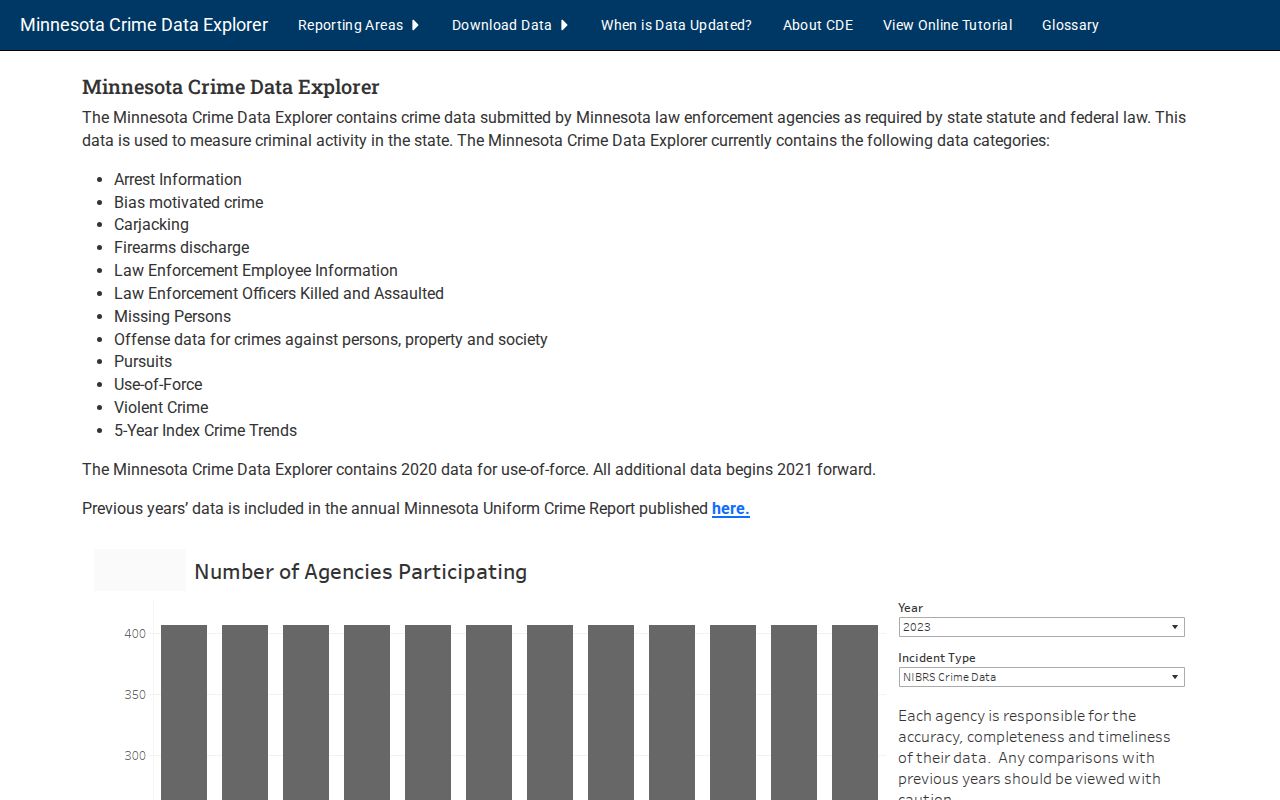Select 'Law Enforcement Employee Information' list item

[256, 270]
